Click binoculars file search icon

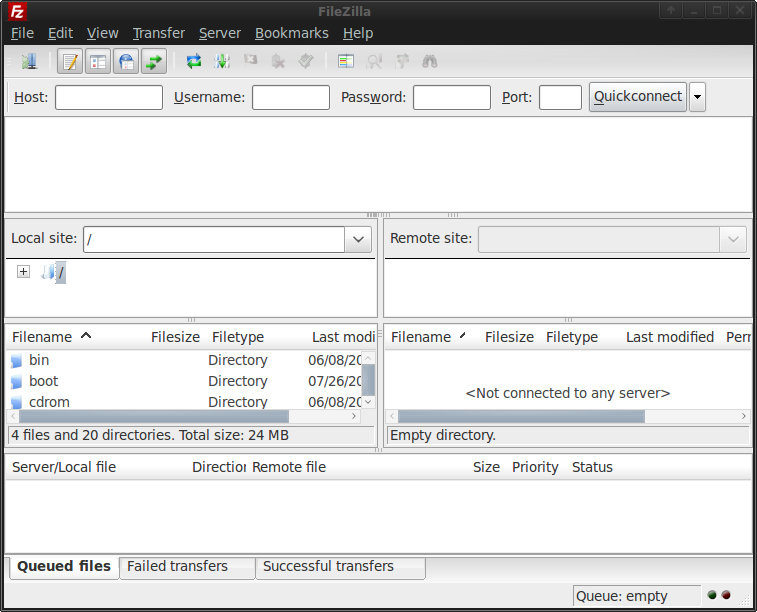coord(430,61)
